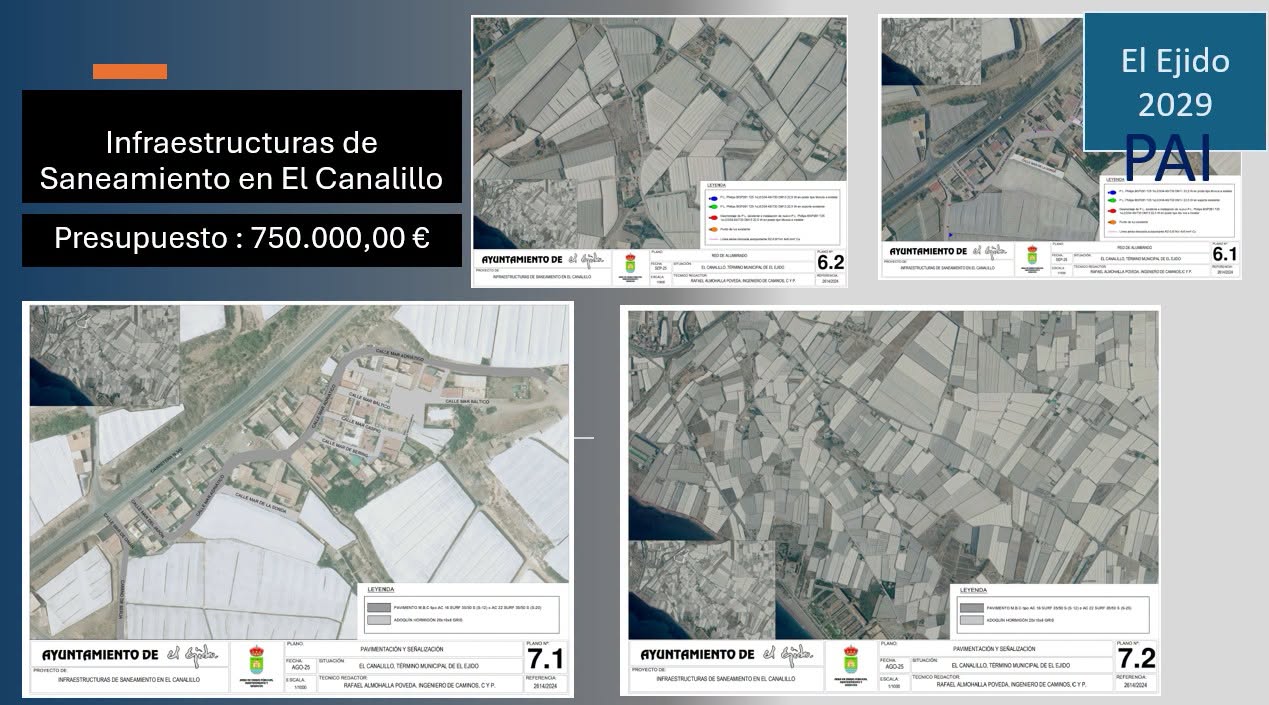
Task: Click 'EL CANALILLO, TÉRMINO MUNICIPAL DE EL EJIDO' in plan 7.1
Action: pyautogui.click(x=418, y=664)
